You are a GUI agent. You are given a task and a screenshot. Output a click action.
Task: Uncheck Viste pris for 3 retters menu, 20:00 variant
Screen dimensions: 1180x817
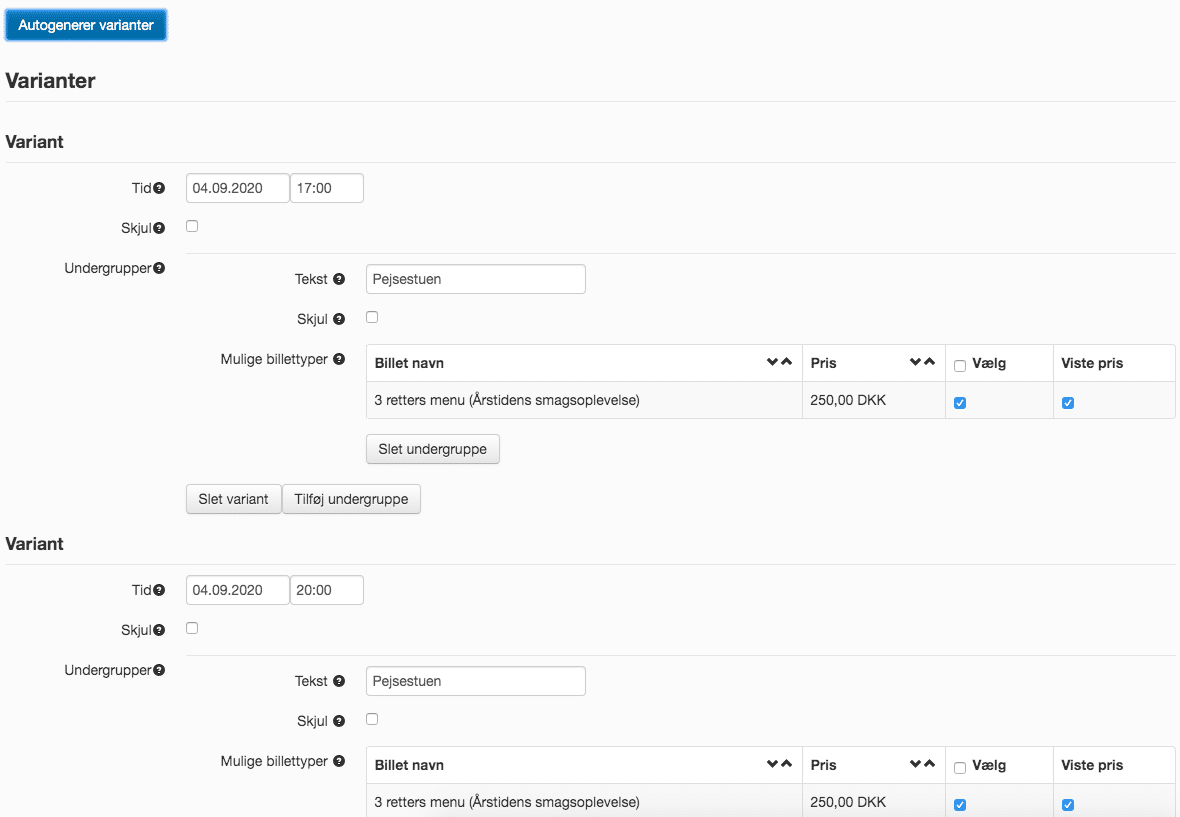[x=1068, y=804]
